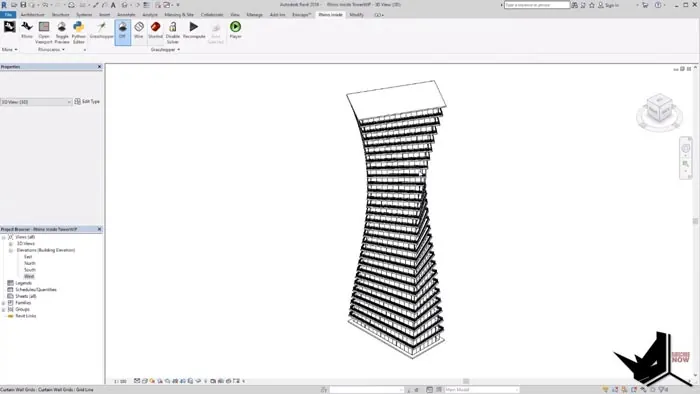
Task: Switch to the Manage ribbon tab
Action: tap(254, 15)
